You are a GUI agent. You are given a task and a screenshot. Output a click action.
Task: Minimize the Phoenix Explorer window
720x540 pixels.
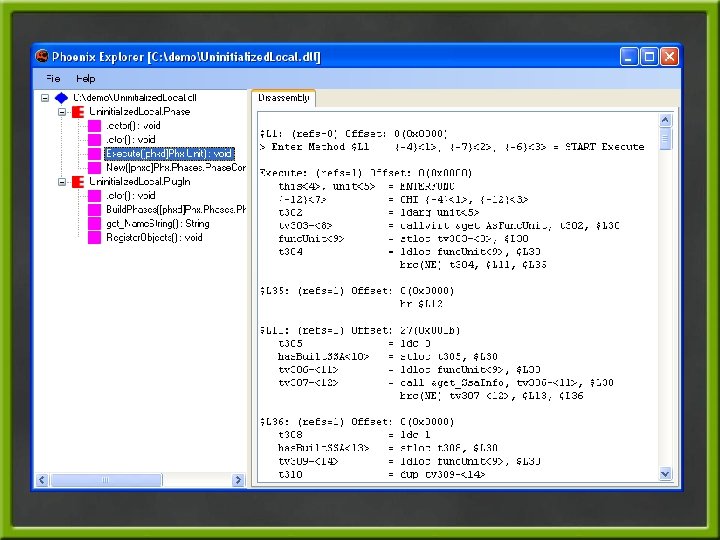[629, 57]
